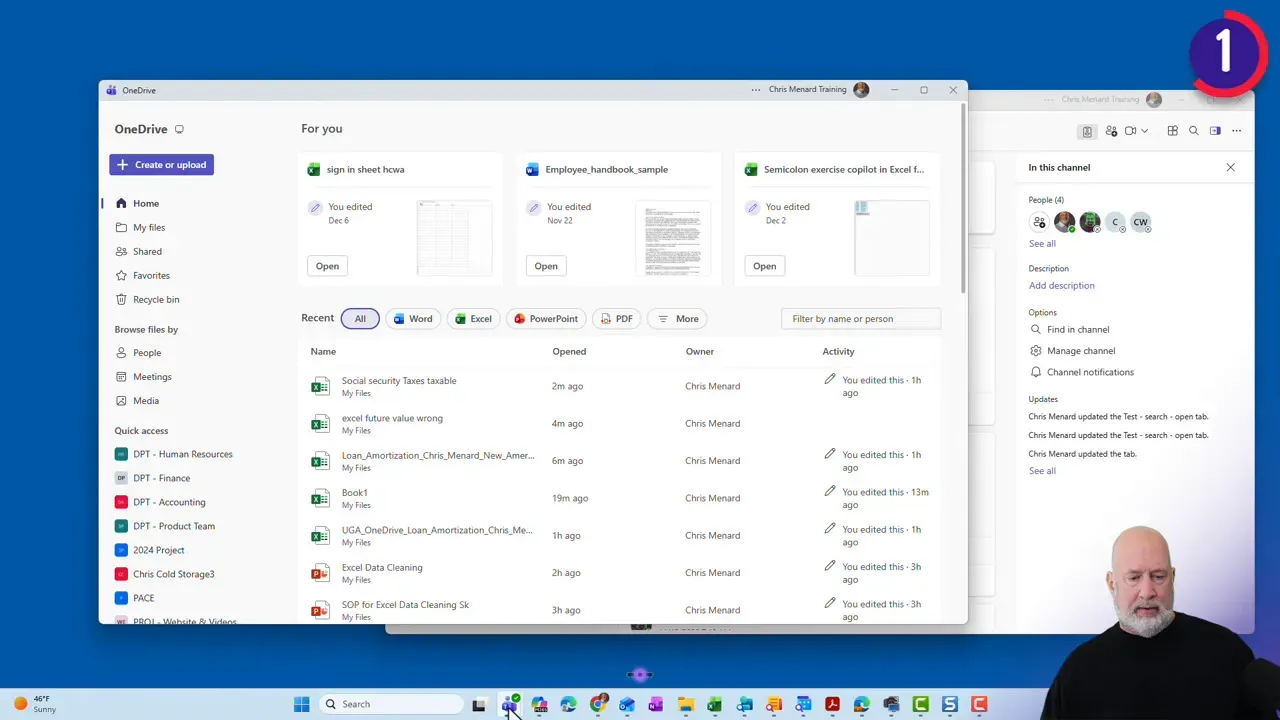This screenshot has width=1280, height=720.
Task: Click the open in new window icon in Teams
Action: [x=1215, y=131]
